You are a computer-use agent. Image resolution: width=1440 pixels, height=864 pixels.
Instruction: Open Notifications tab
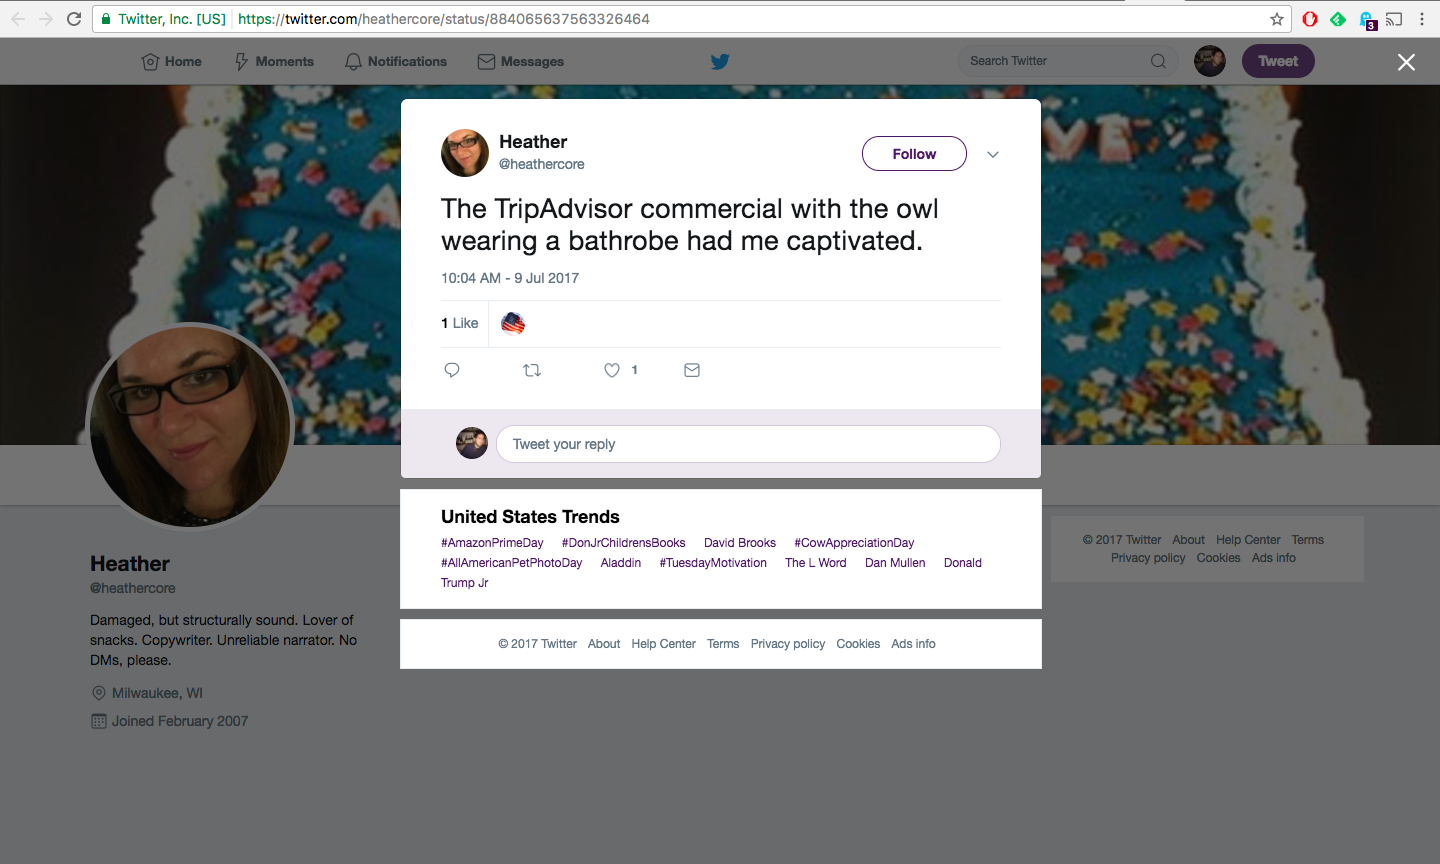(x=396, y=61)
